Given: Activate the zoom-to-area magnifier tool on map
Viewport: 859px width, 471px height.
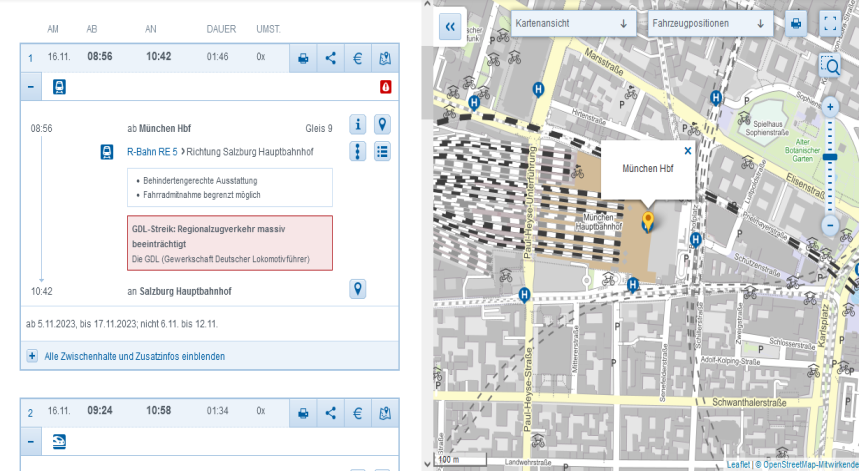Looking at the screenshot, I should click(x=830, y=67).
